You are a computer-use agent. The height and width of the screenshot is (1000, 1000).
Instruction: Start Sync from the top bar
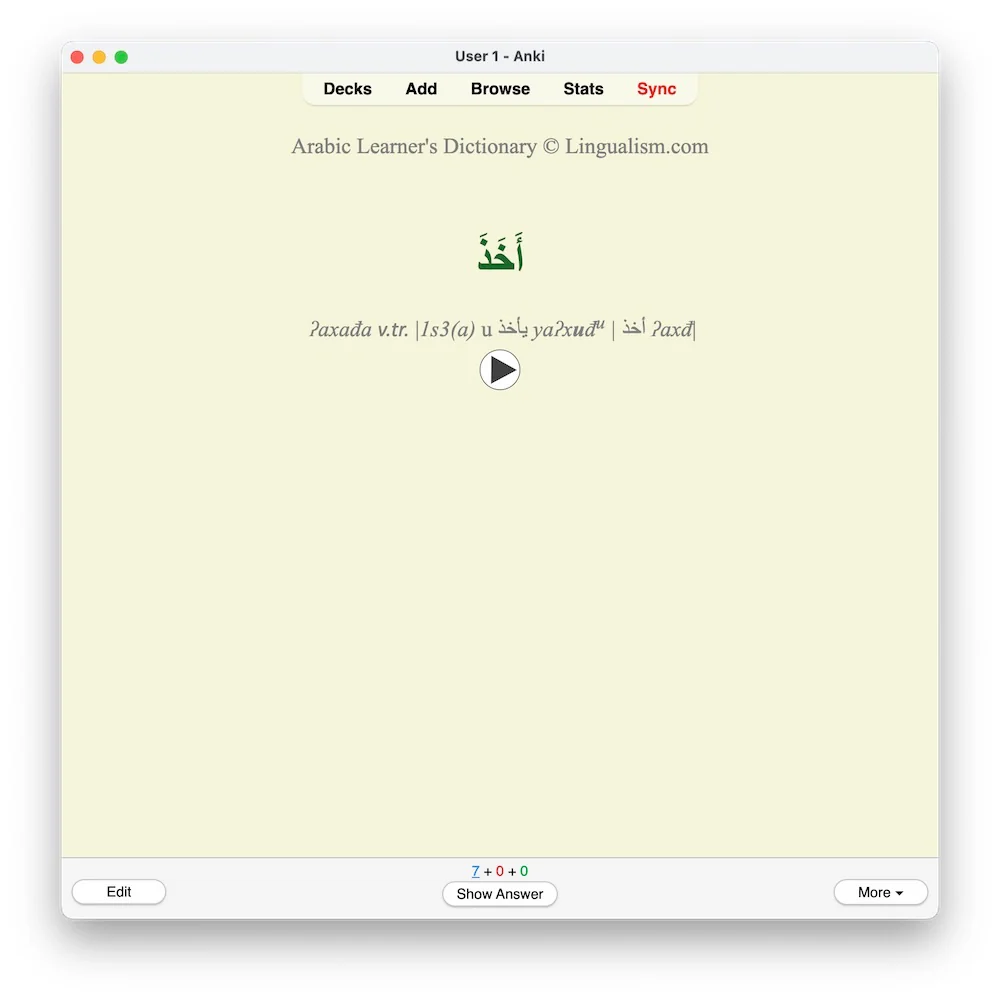point(656,89)
